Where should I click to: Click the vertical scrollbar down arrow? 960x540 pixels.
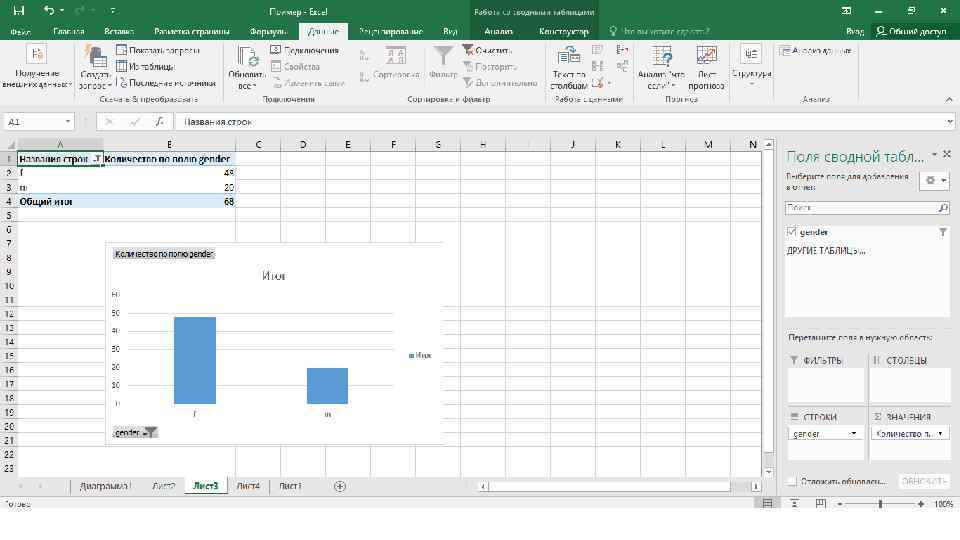[768, 472]
